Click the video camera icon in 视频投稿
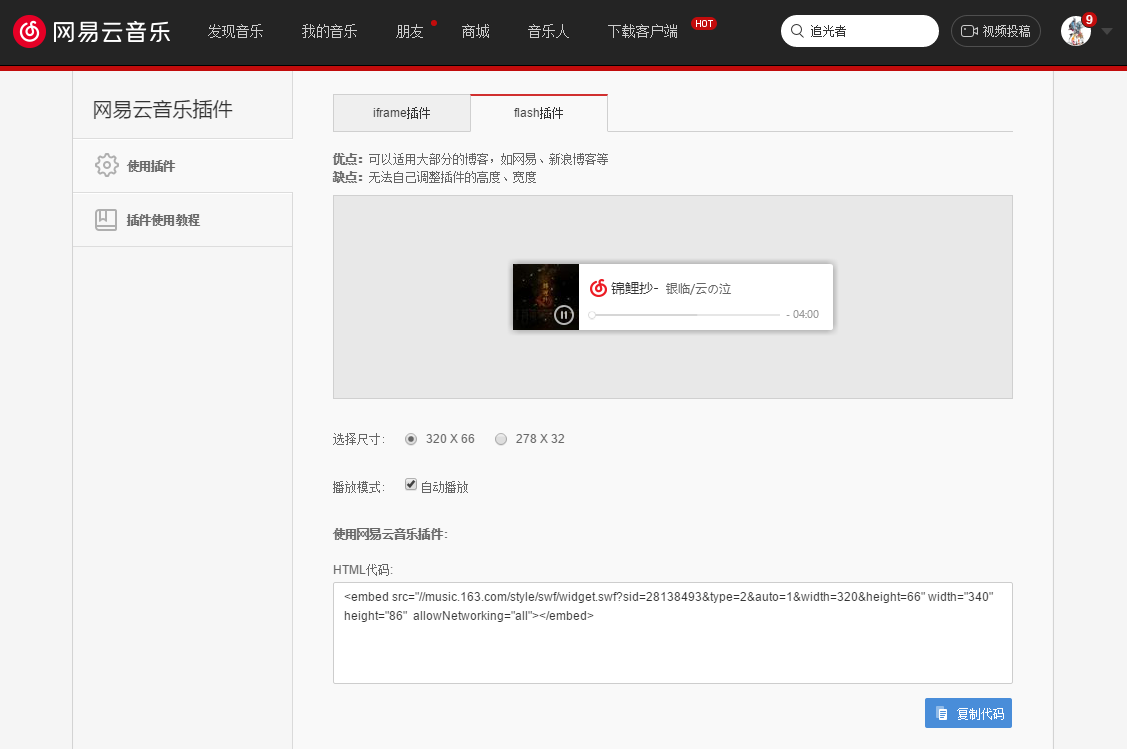Screen dimensions: 1127x749 (x=968, y=31)
